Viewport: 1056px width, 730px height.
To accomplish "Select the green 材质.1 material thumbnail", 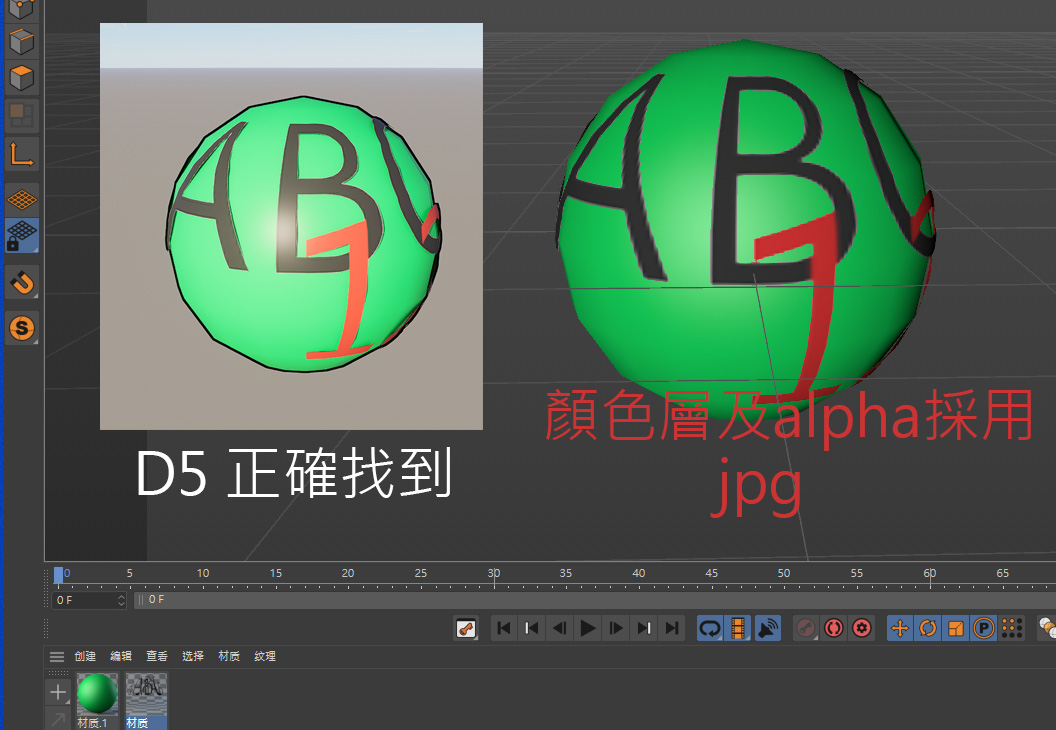I will [x=97, y=694].
